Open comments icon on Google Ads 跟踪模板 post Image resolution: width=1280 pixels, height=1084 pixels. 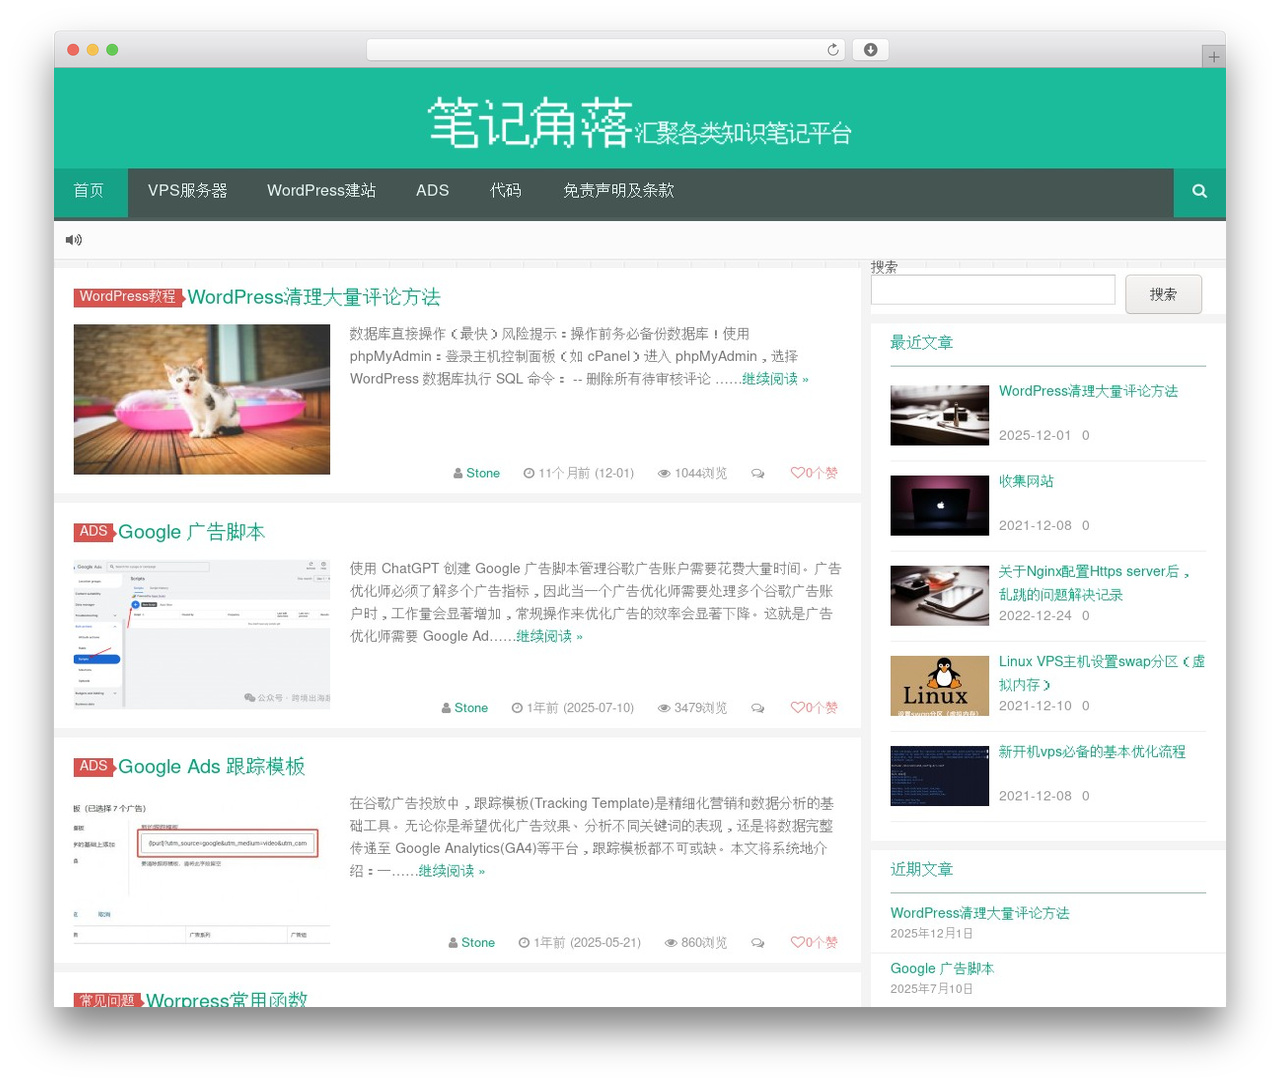pos(758,943)
